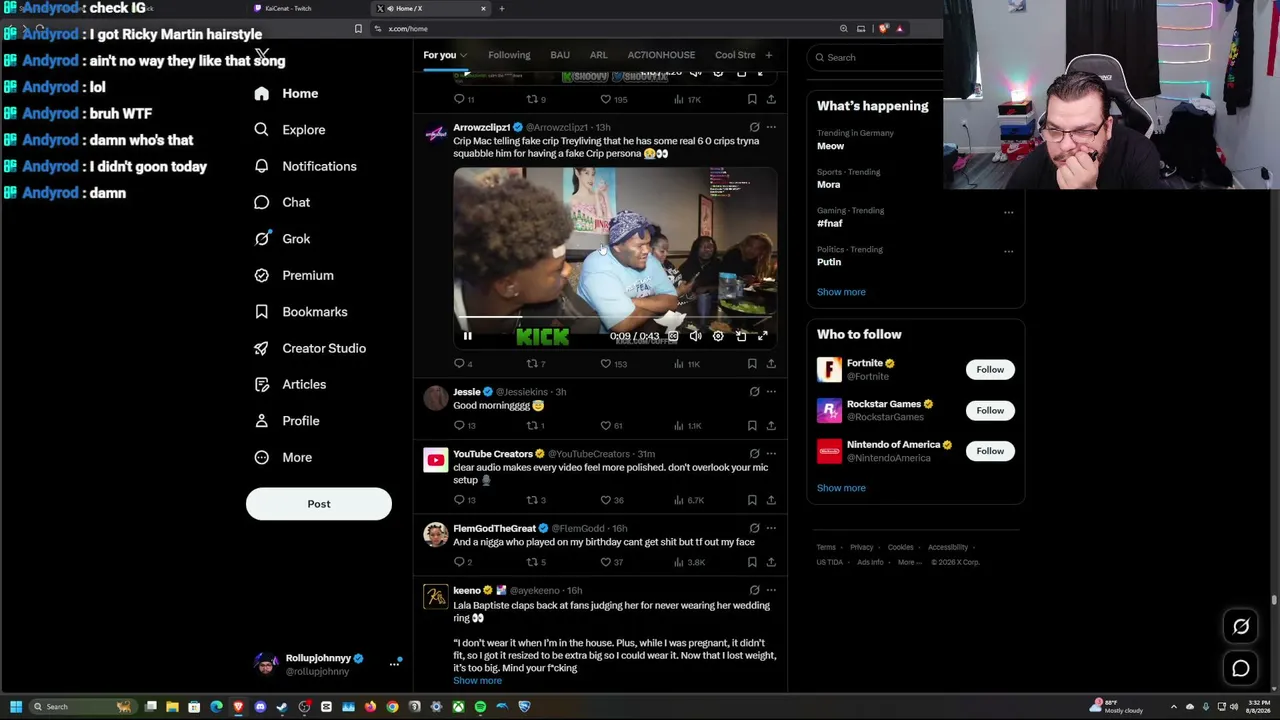Open the Windows Start menu

(x=16, y=707)
